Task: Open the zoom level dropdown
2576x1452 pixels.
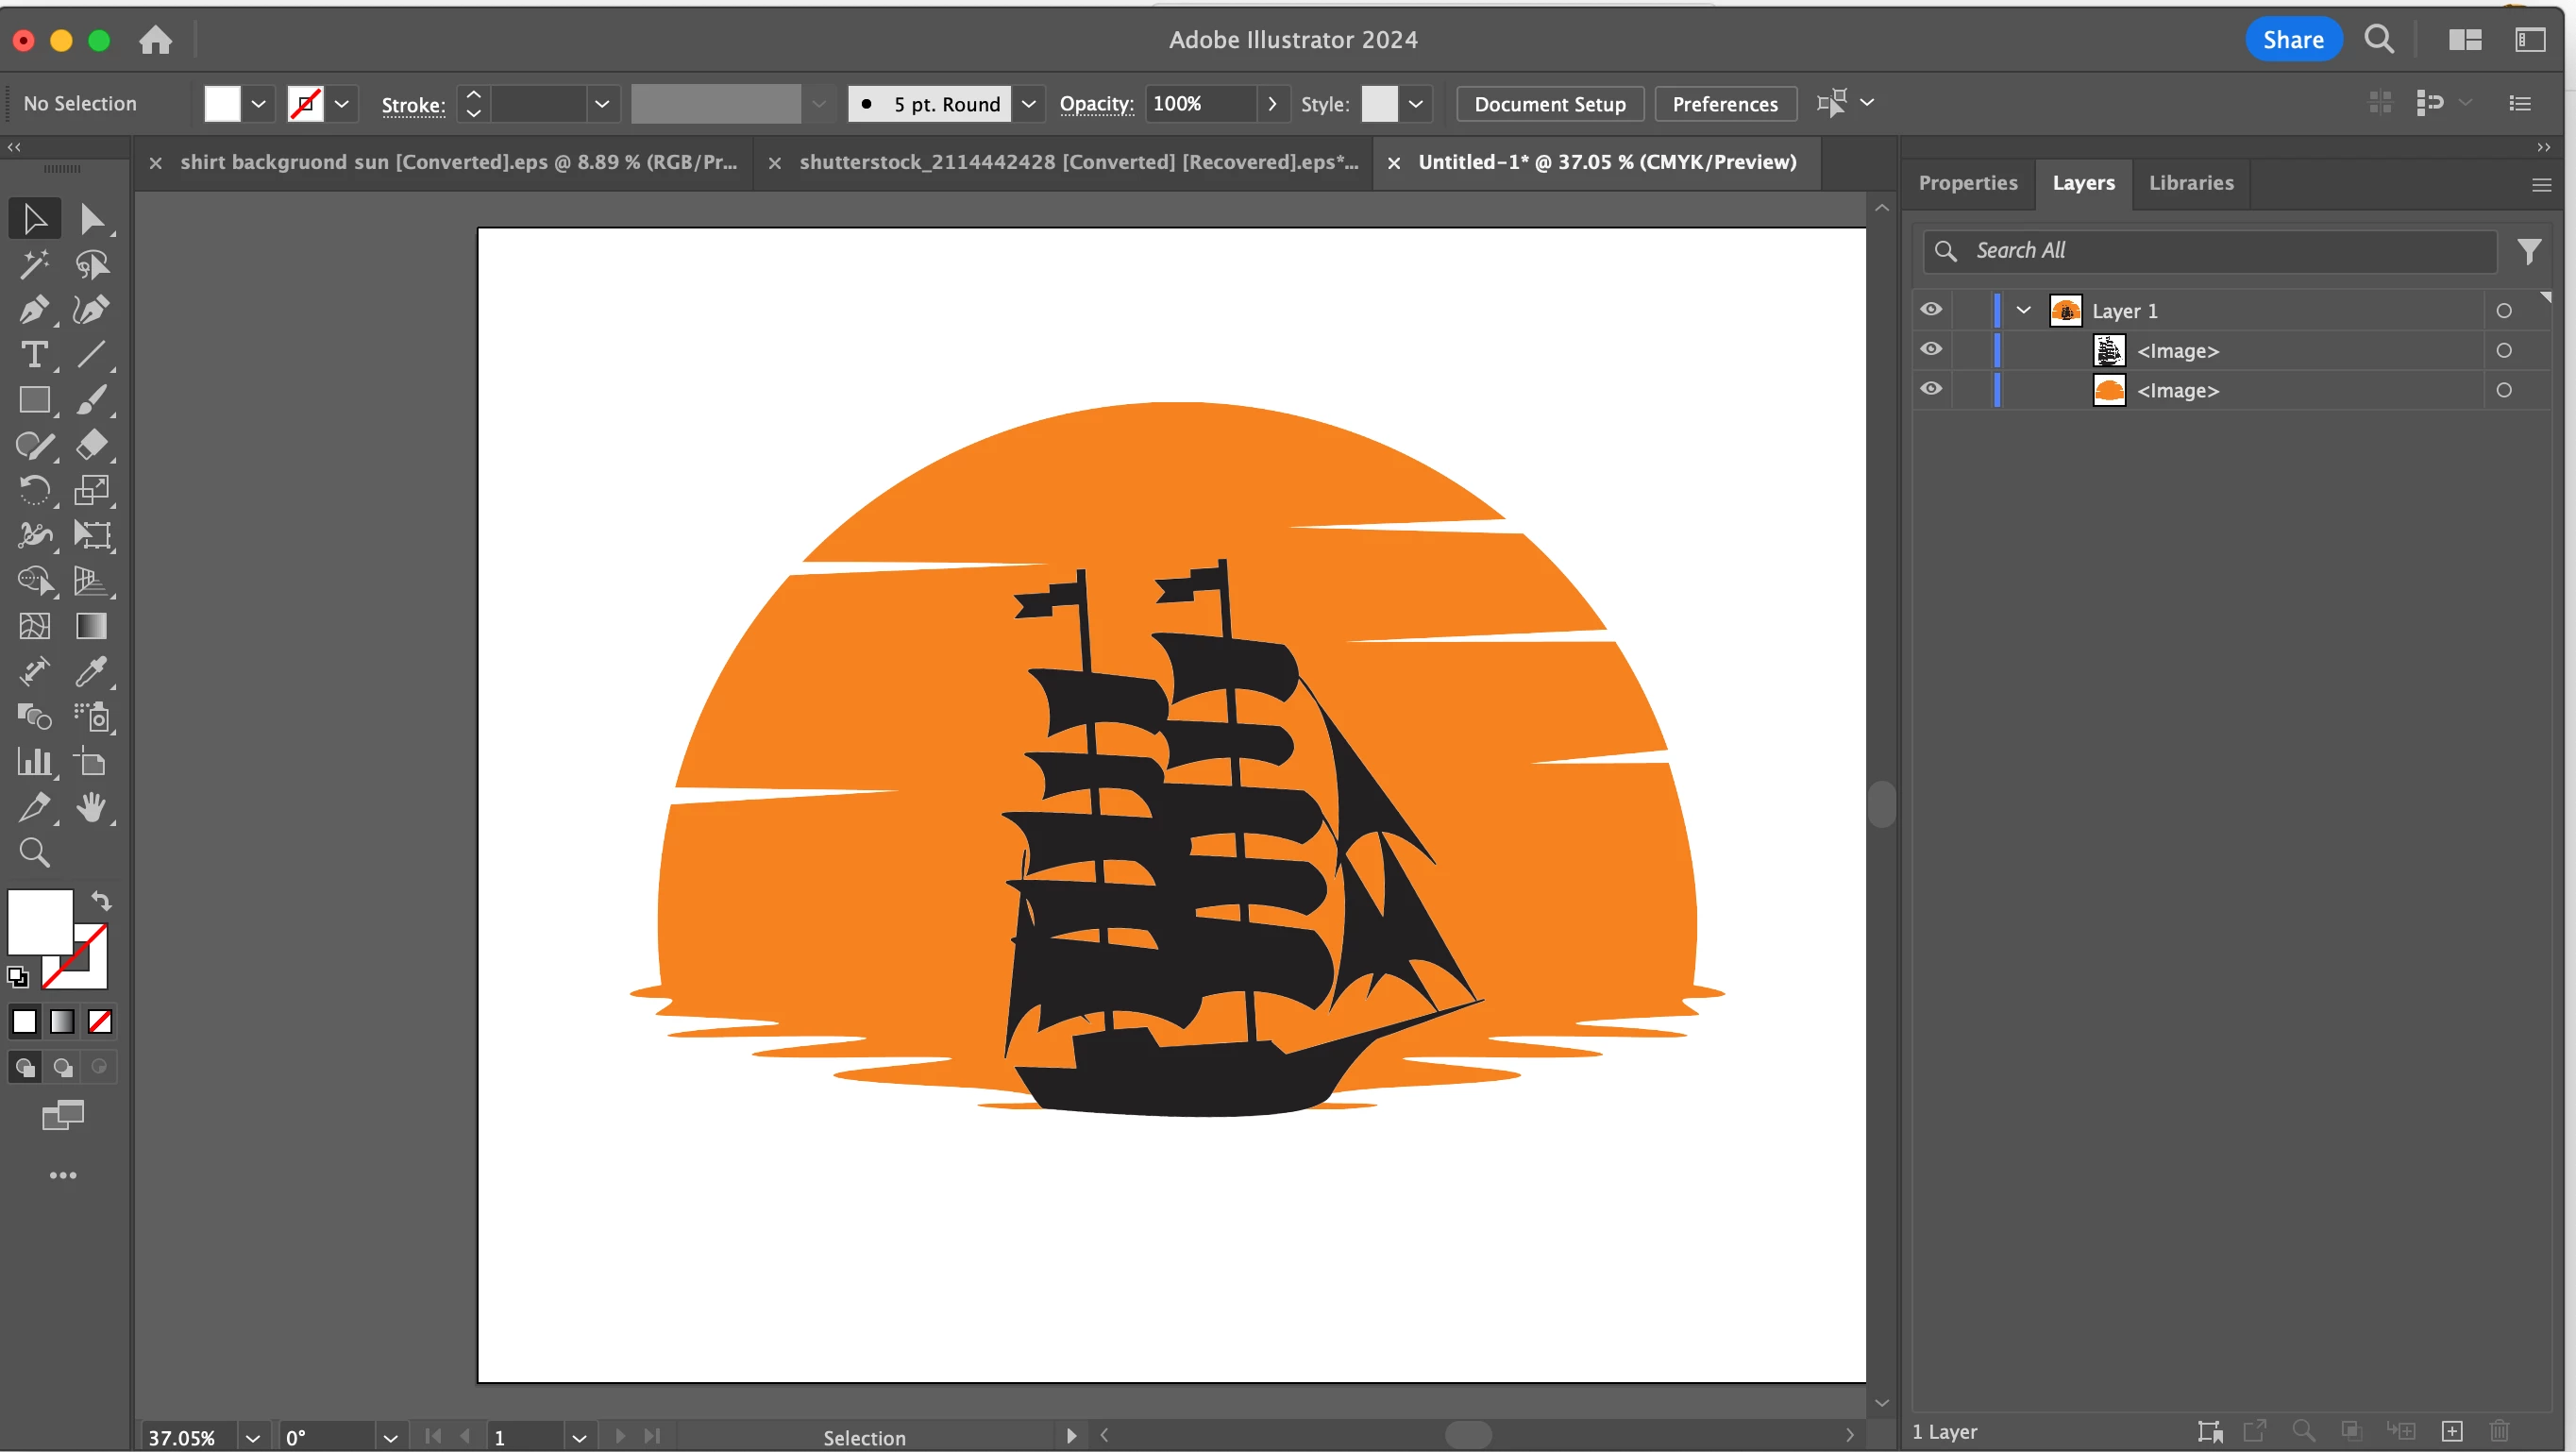Action: [253, 1438]
